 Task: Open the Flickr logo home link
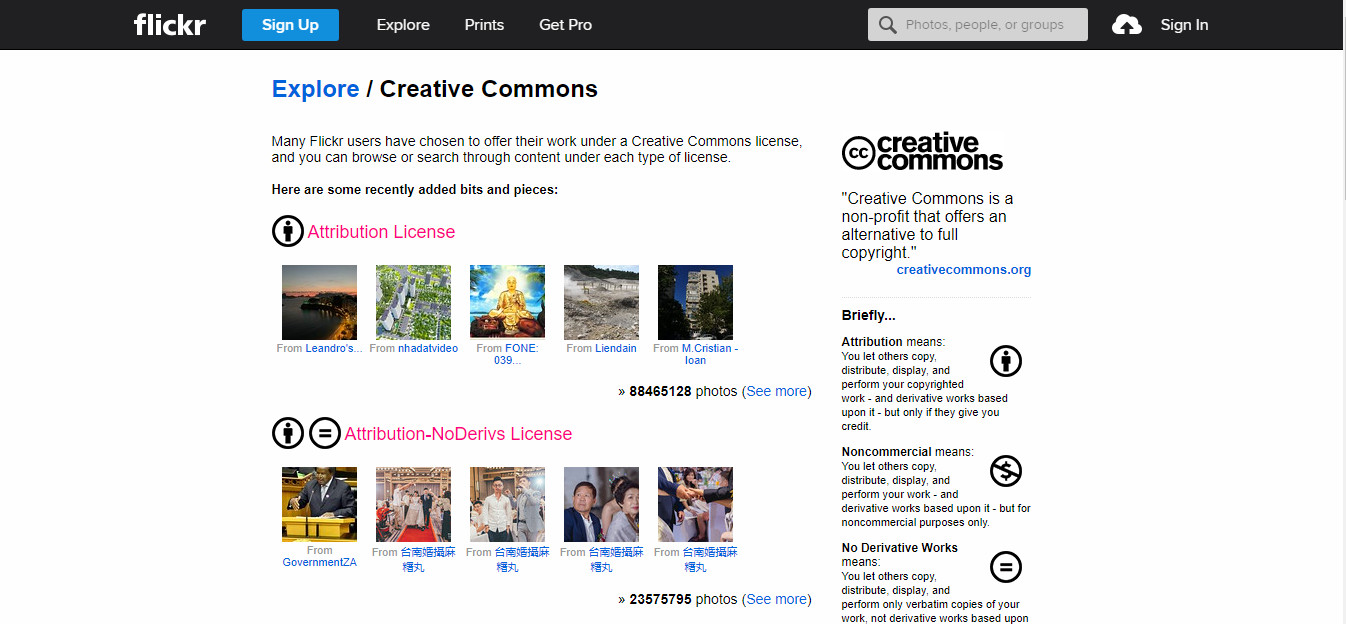[x=170, y=24]
